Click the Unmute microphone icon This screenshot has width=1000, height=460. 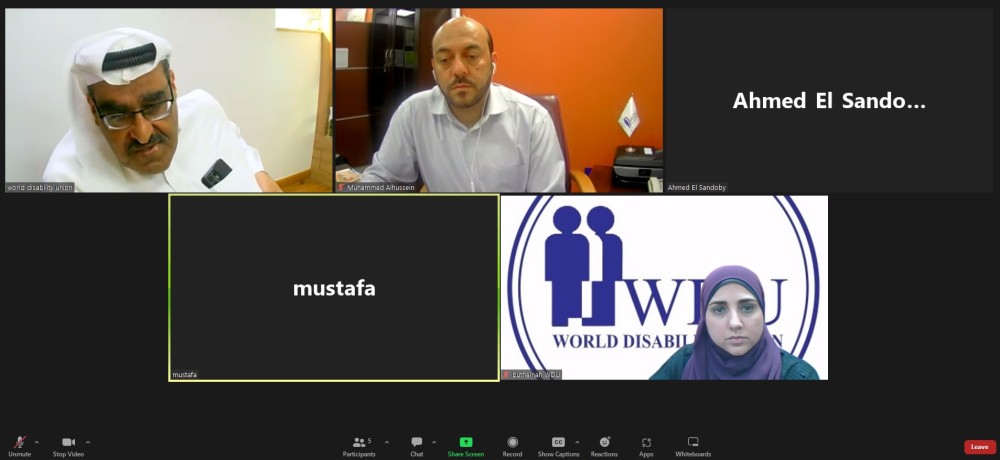20,442
